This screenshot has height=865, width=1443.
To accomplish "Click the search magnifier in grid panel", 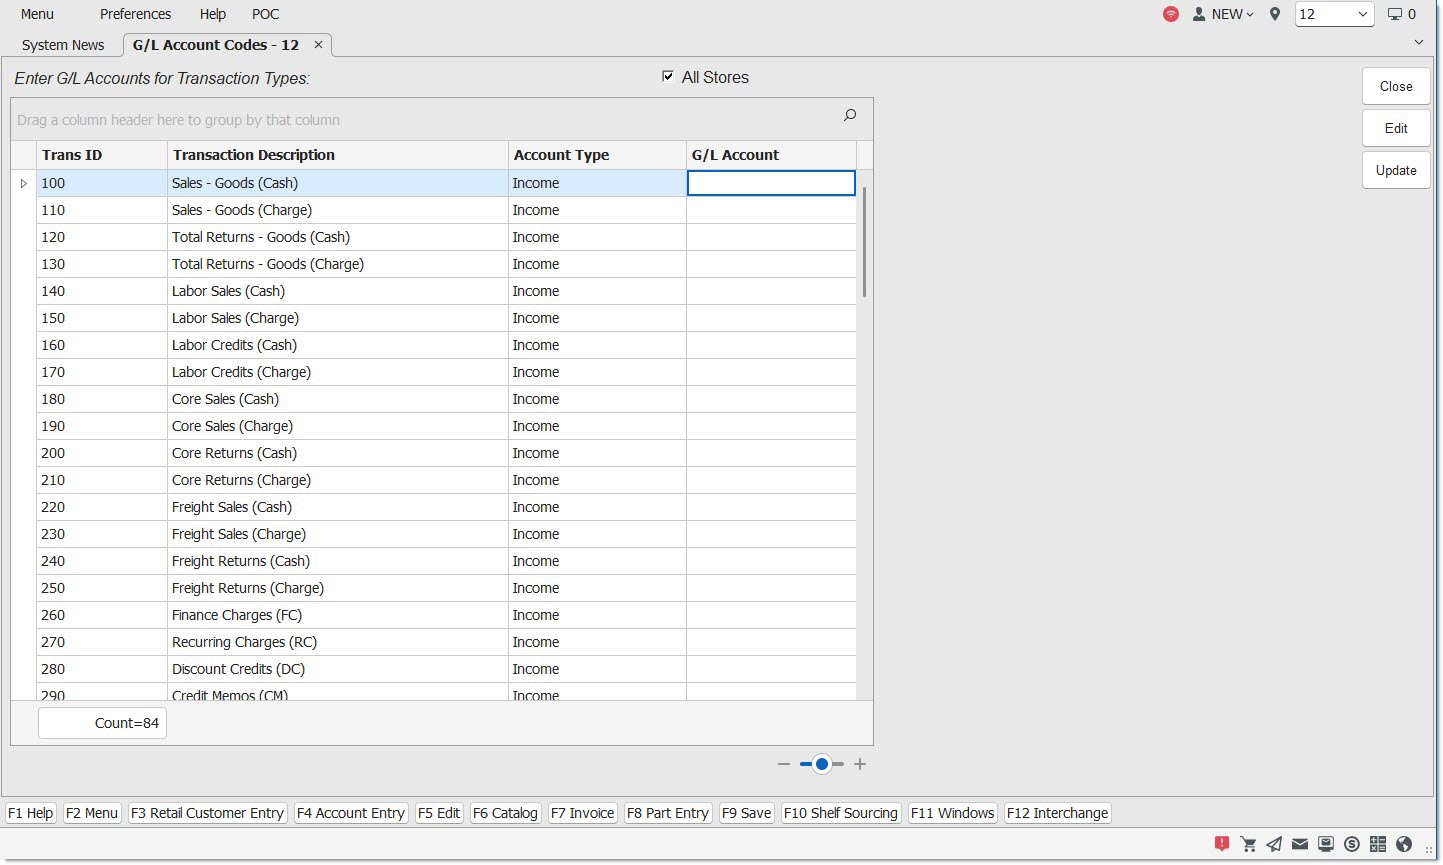I will pyautogui.click(x=850, y=116).
